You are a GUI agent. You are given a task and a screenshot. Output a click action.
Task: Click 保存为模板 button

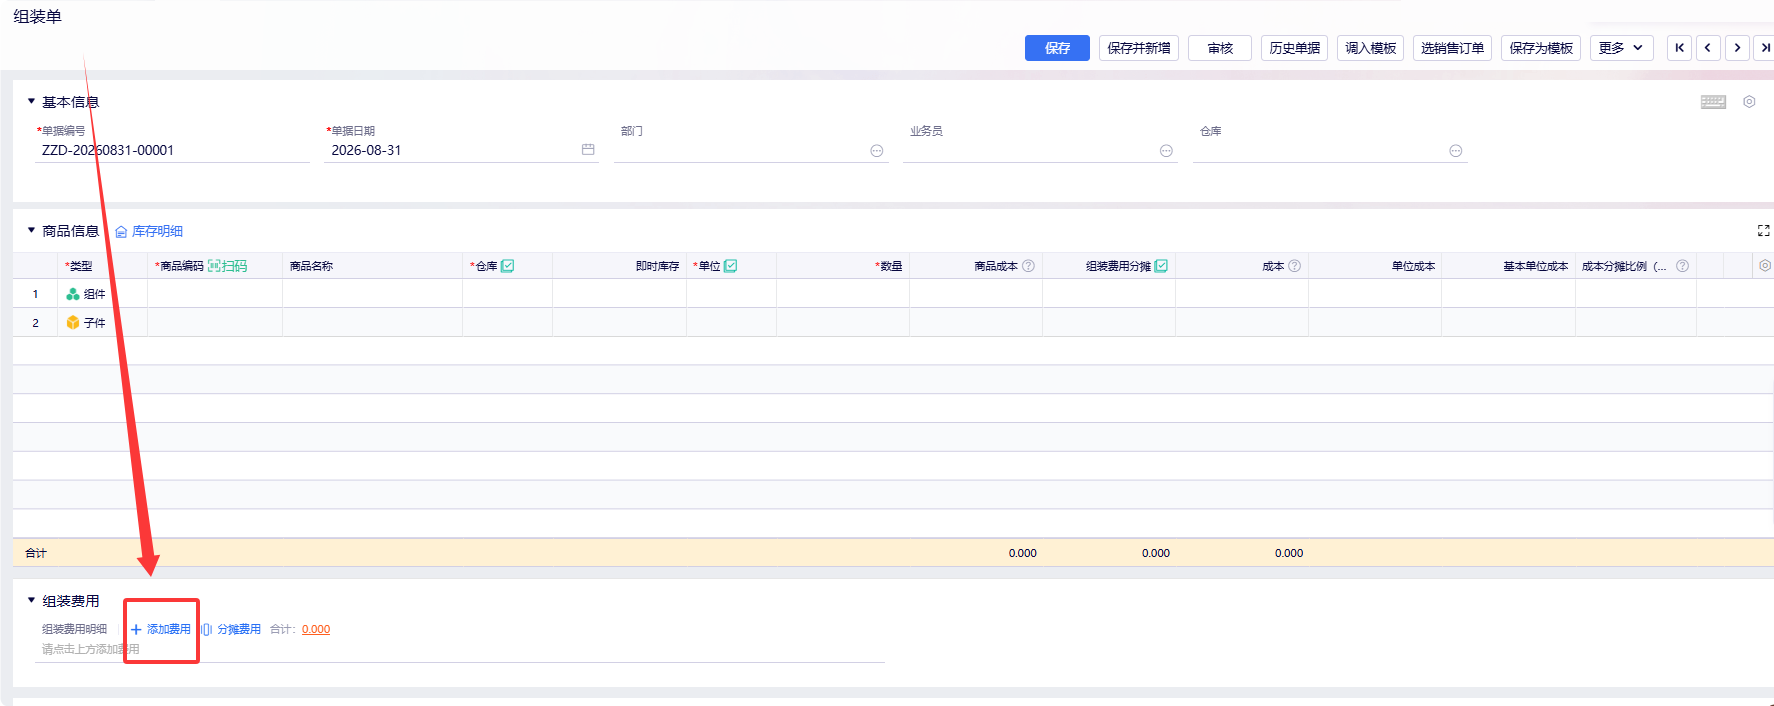(1541, 48)
